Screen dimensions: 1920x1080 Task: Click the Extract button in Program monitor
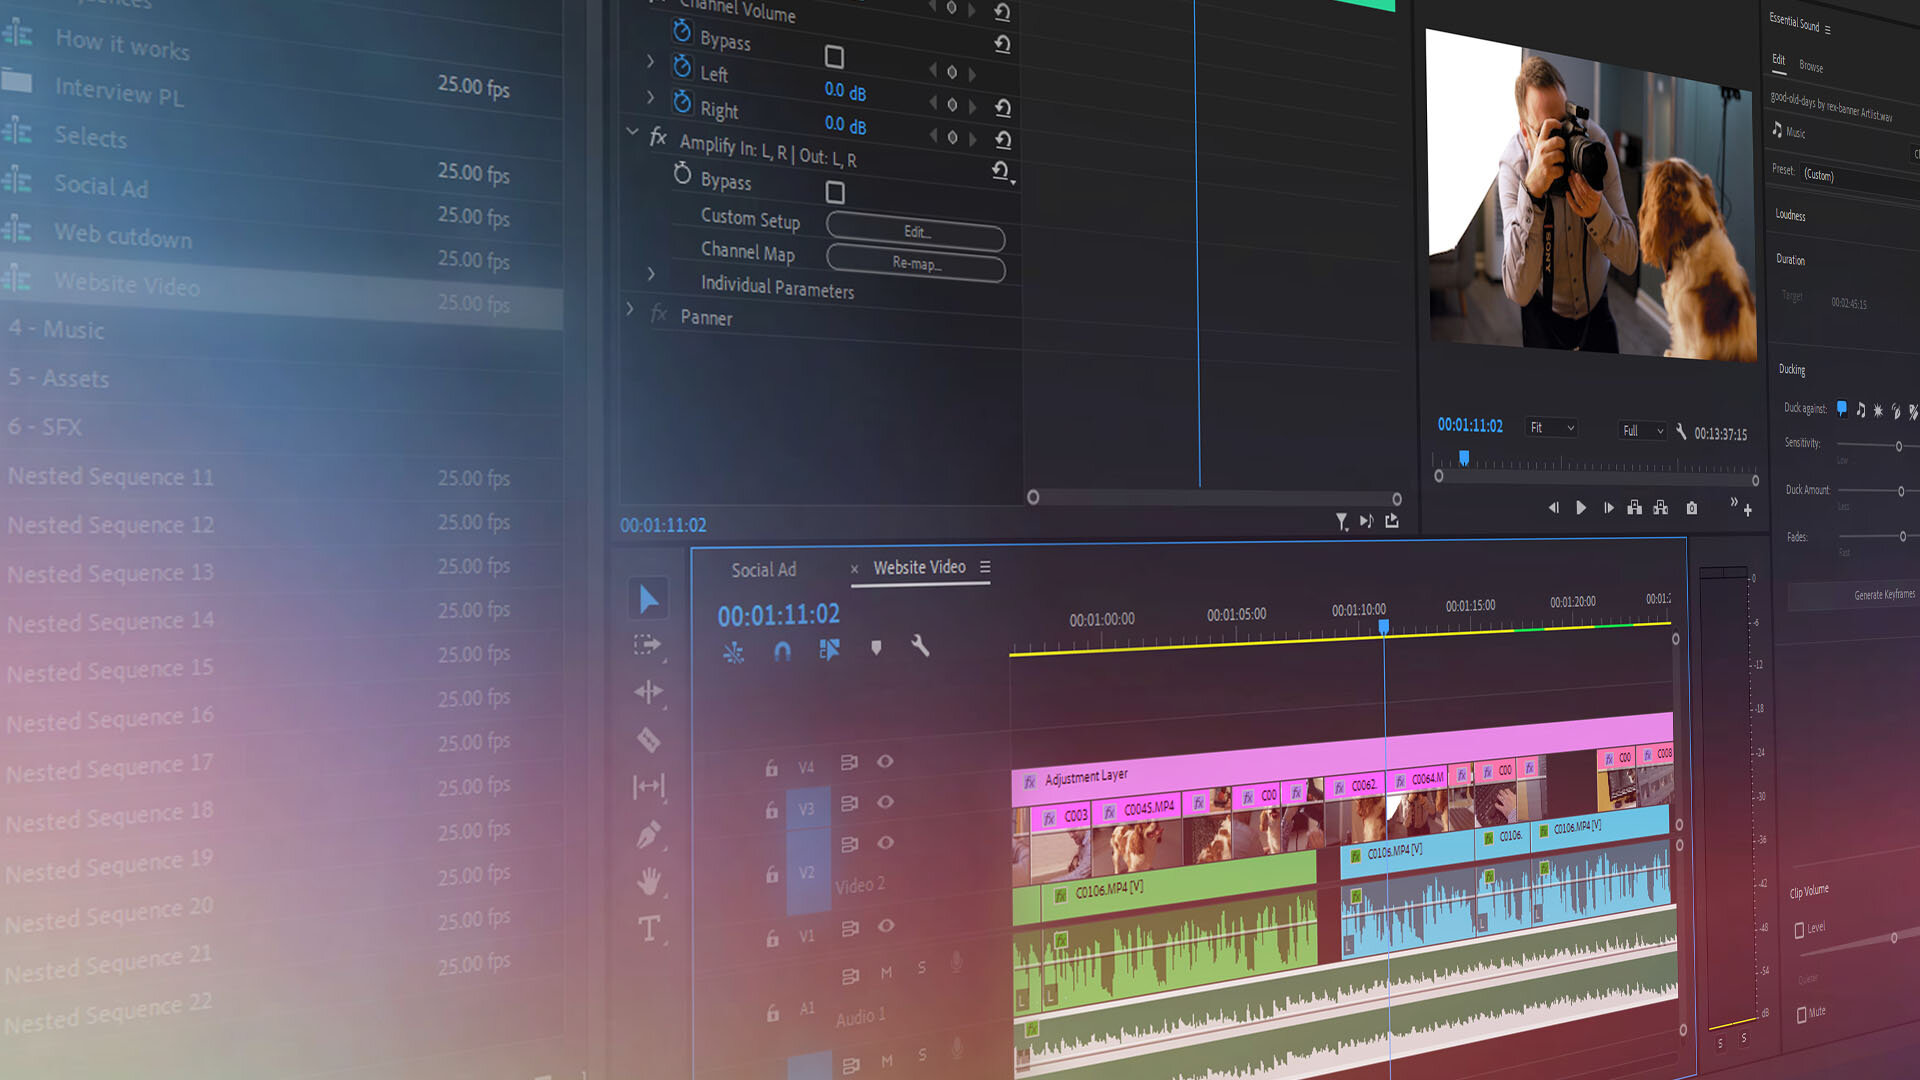pyautogui.click(x=1660, y=508)
